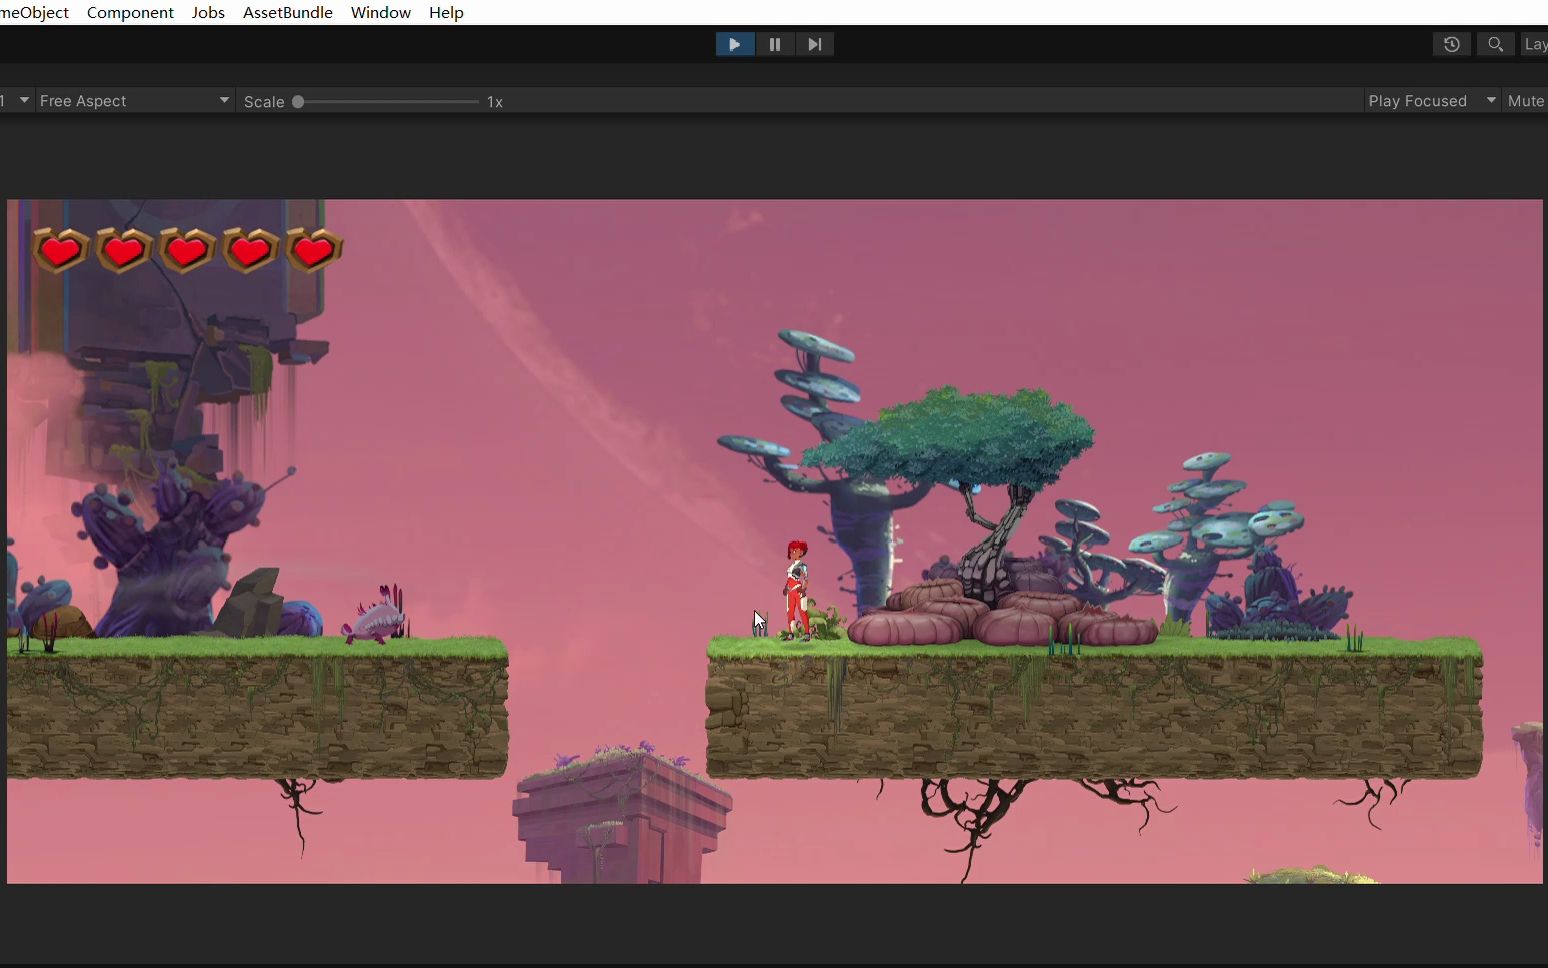Click the first heart health icon

(60, 250)
